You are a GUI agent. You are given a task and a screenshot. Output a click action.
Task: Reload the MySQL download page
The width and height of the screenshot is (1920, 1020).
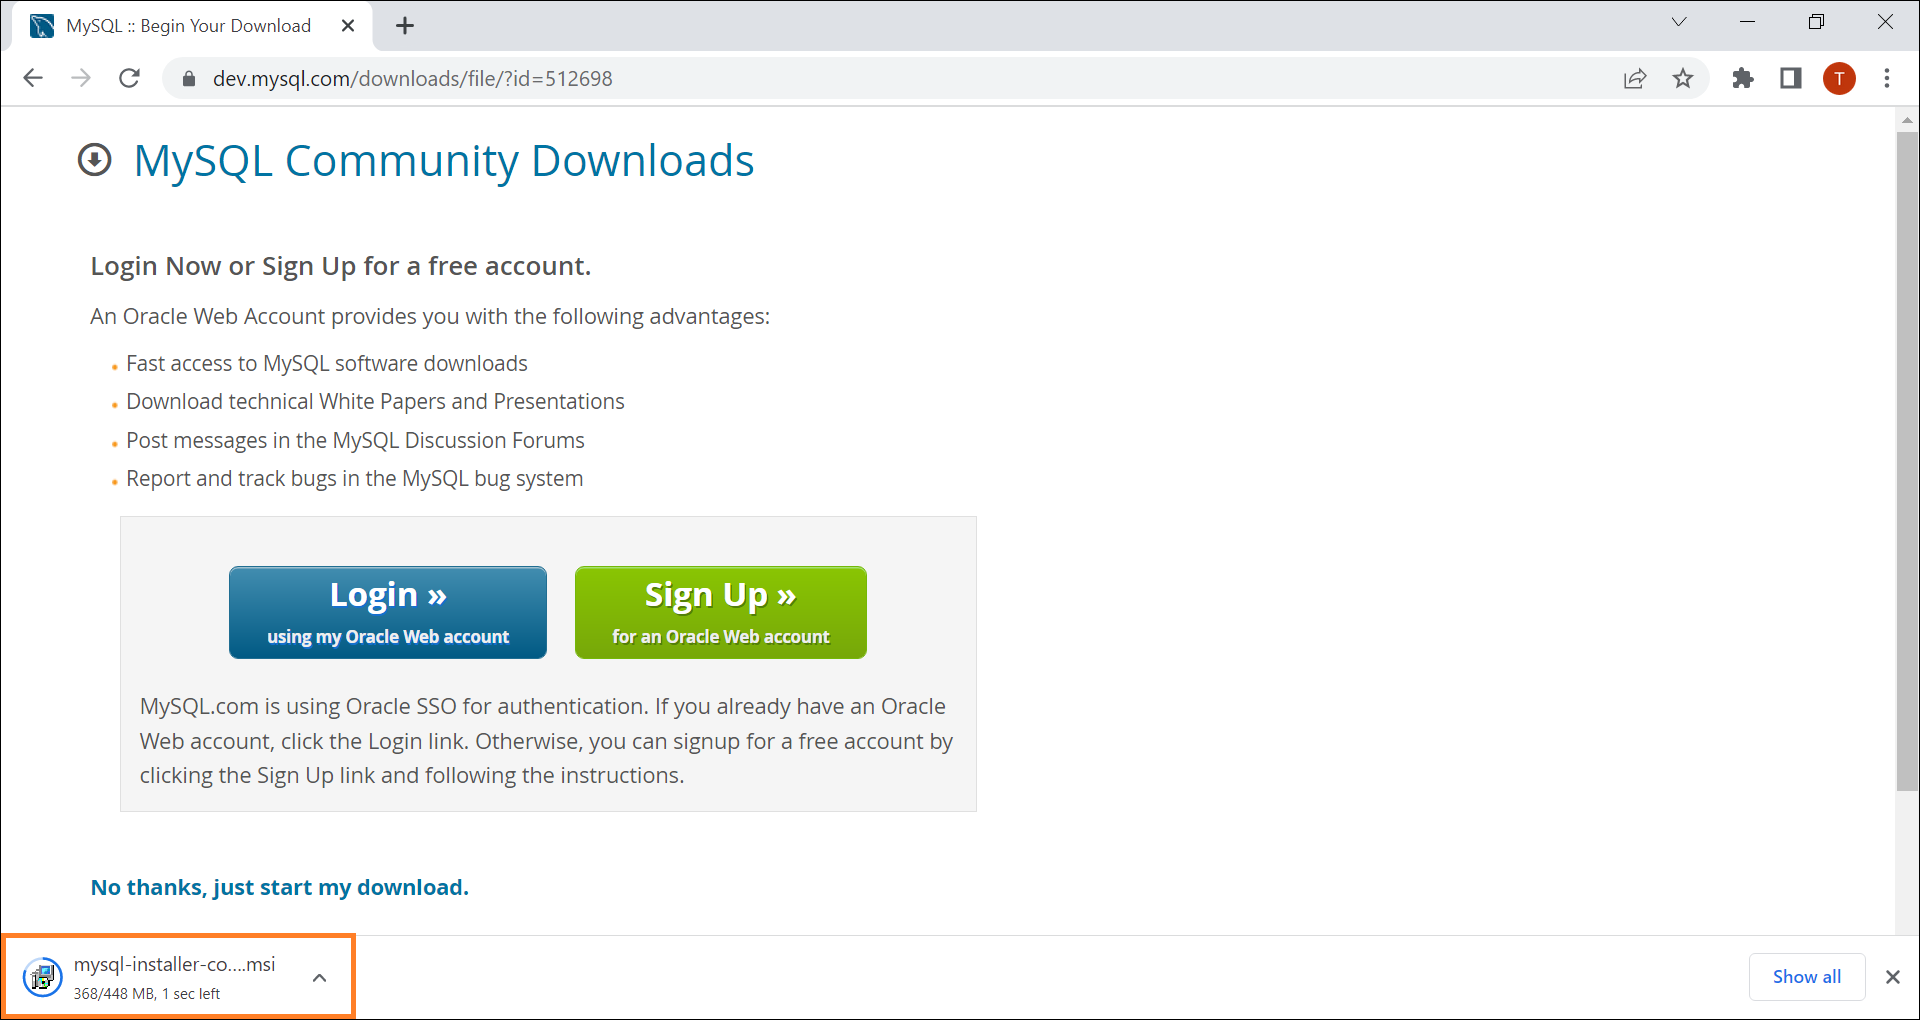(x=129, y=78)
